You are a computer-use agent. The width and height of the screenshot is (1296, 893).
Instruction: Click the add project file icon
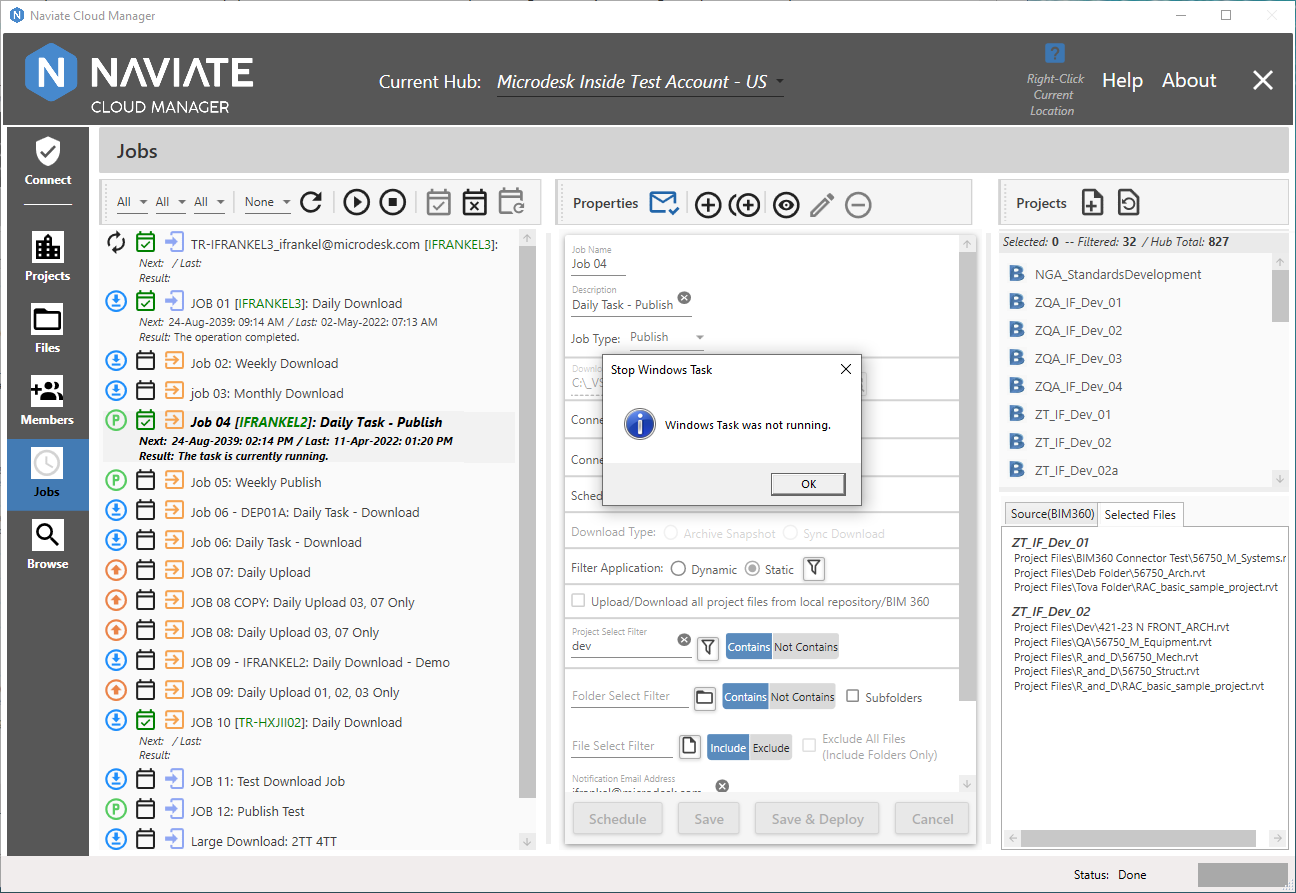point(1093,203)
